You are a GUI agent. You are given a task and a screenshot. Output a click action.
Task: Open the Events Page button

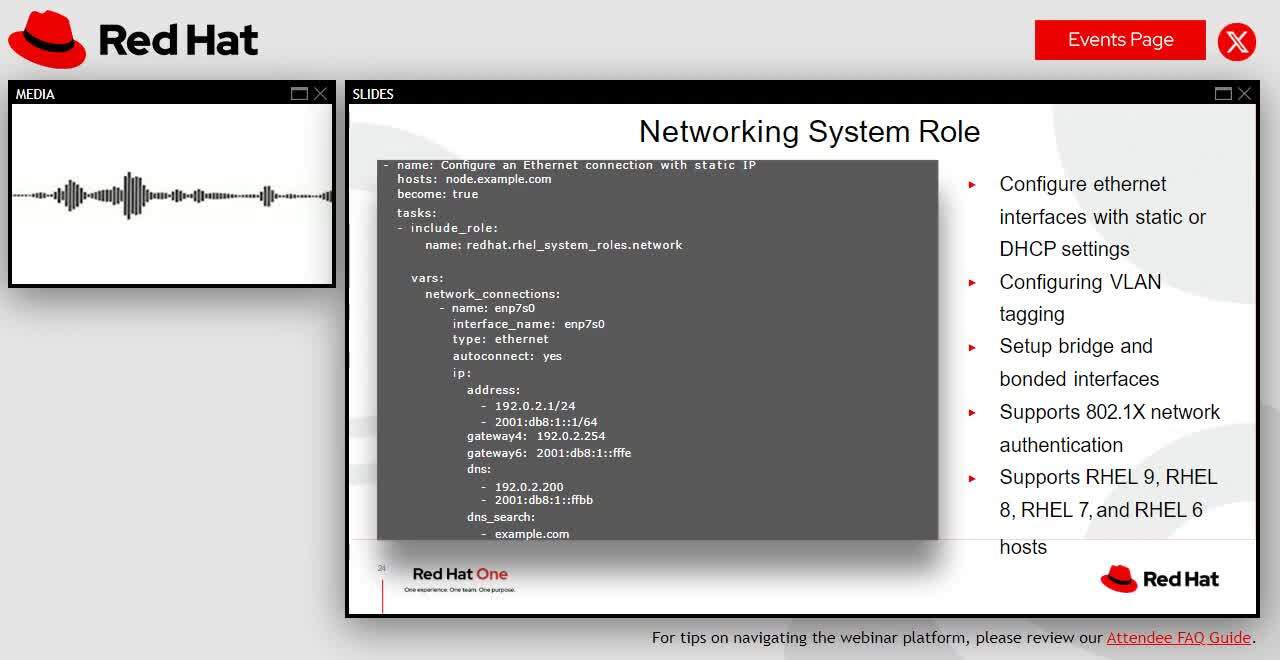pyautogui.click(x=1120, y=40)
